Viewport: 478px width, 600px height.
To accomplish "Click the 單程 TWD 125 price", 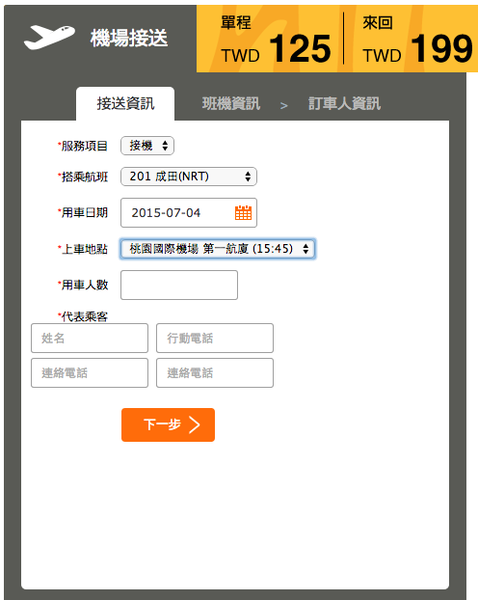I will [x=276, y=39].
